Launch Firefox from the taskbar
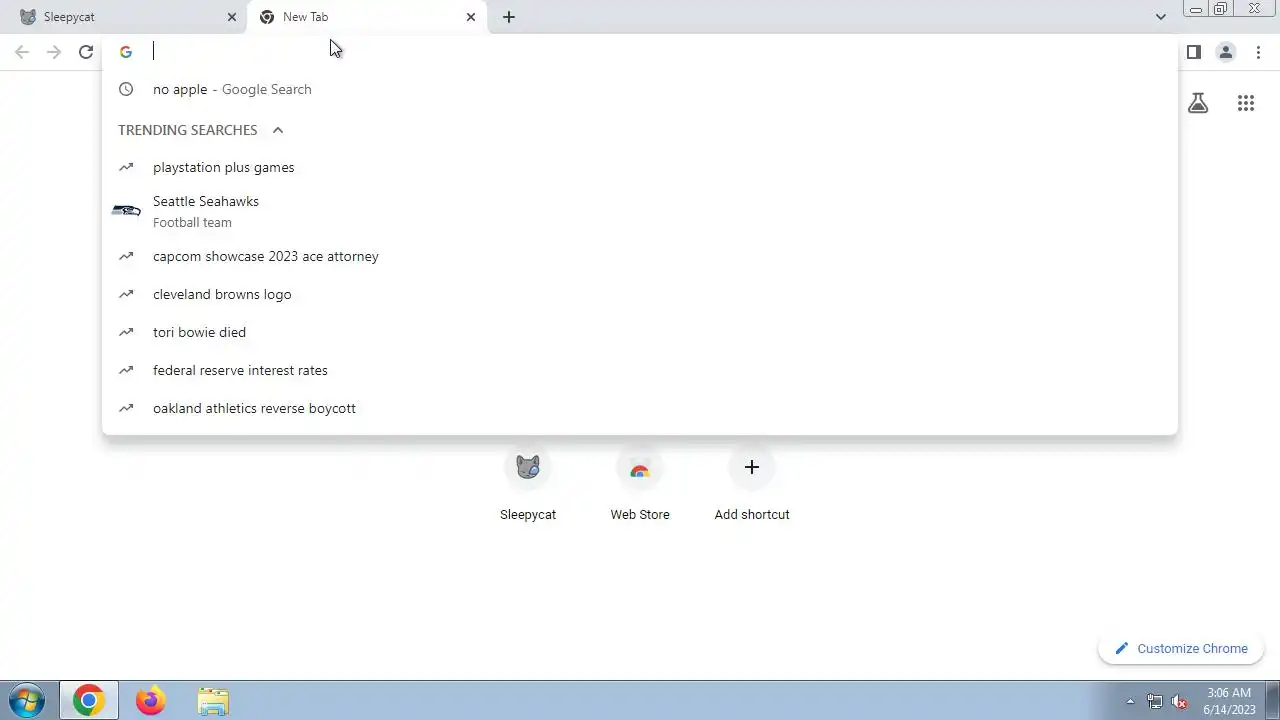Screen dimensions: 1280x720 pyautogui.click(x=151, y=701)
